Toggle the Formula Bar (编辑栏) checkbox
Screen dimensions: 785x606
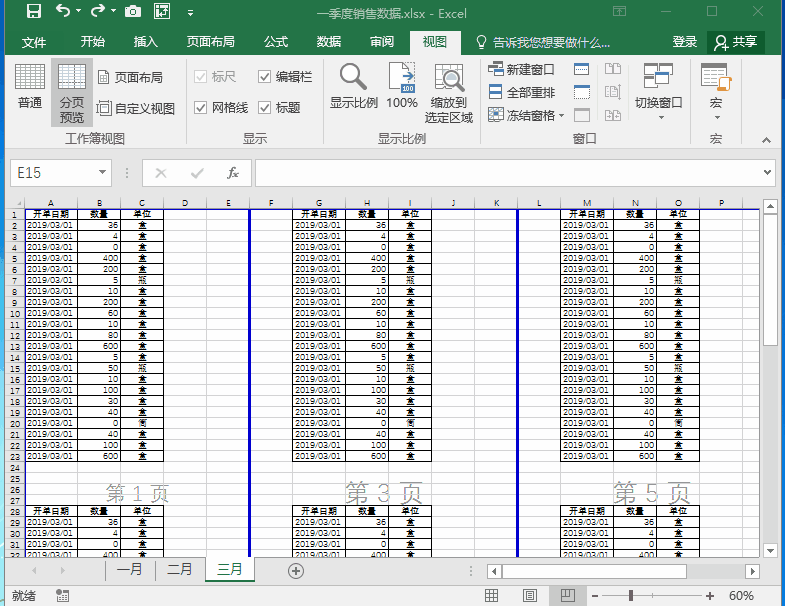pyautogui.click(x=264, y=77)
